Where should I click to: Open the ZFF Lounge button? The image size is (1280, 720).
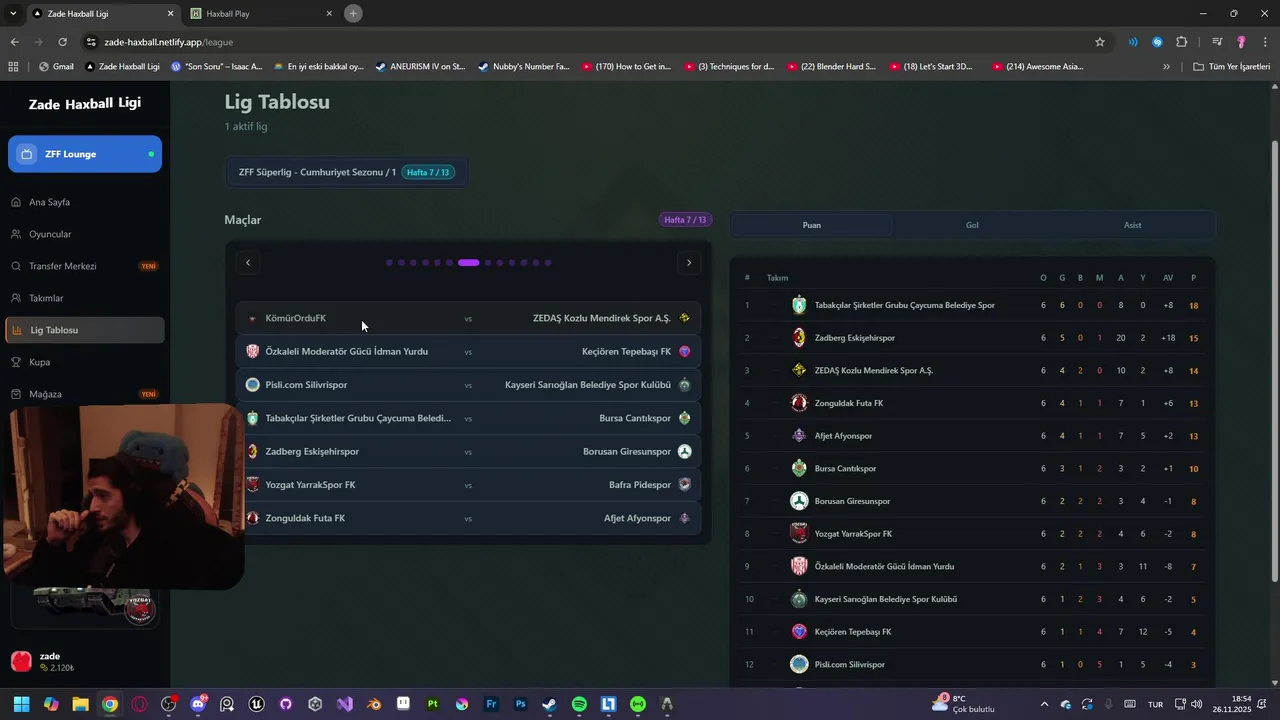pyautogui.click(x=85, y=154)
